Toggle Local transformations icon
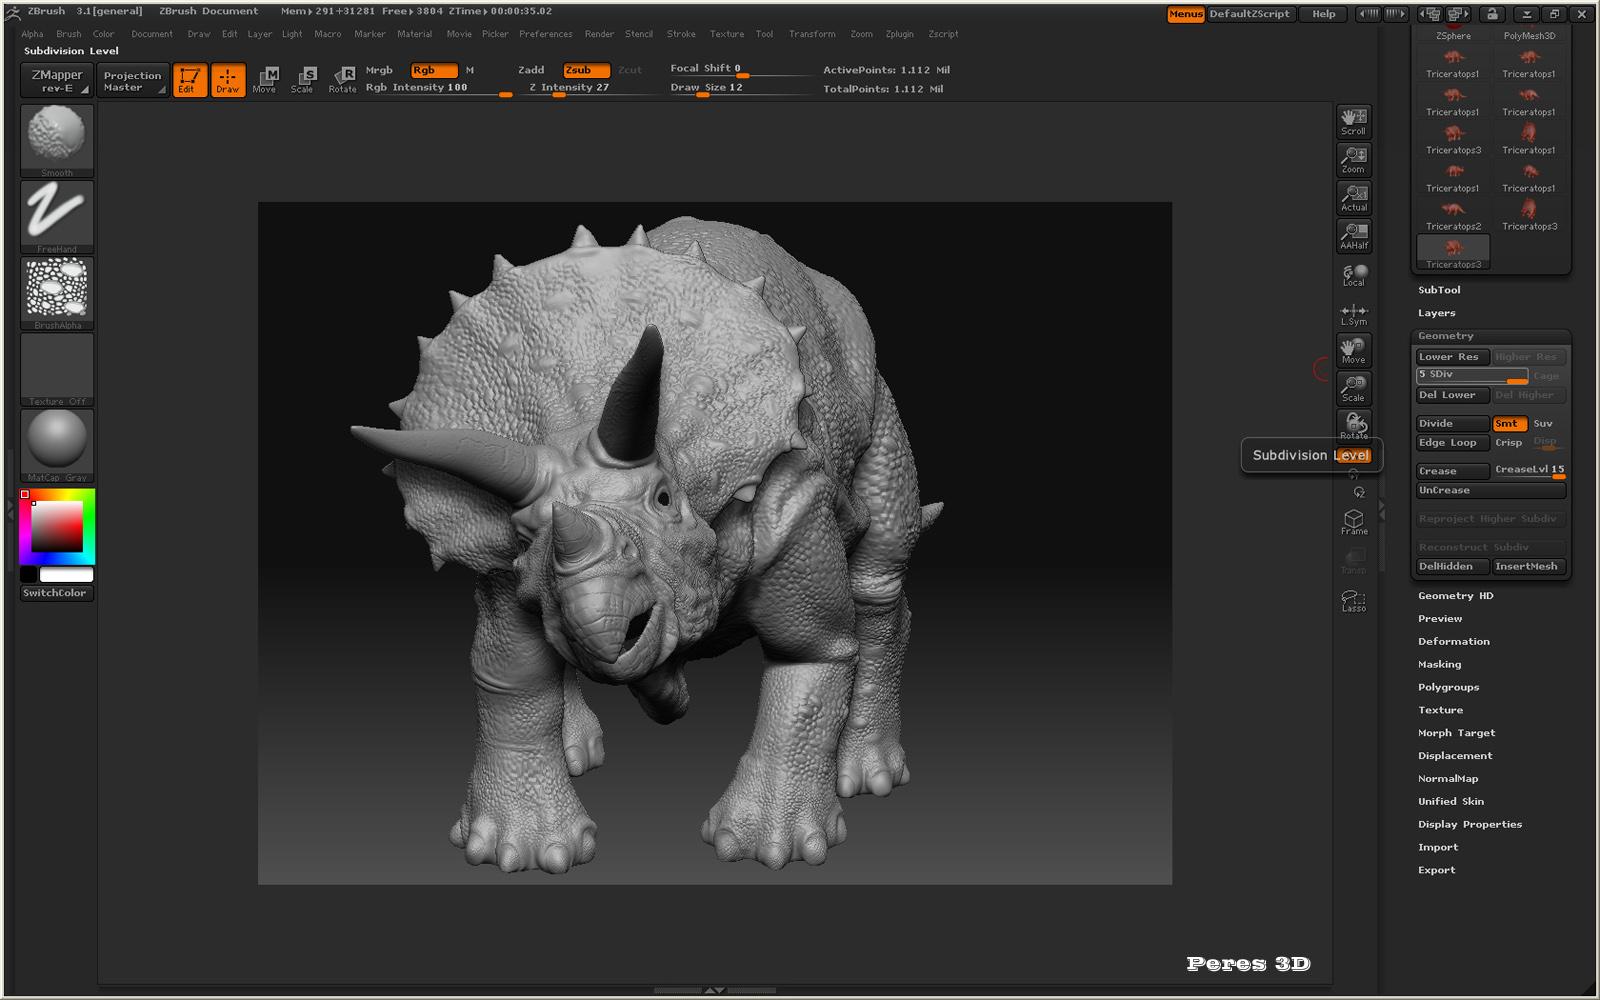The width and height of the screenshot is (1600, 1000). pyautogui.click(x=1354, y=274)
